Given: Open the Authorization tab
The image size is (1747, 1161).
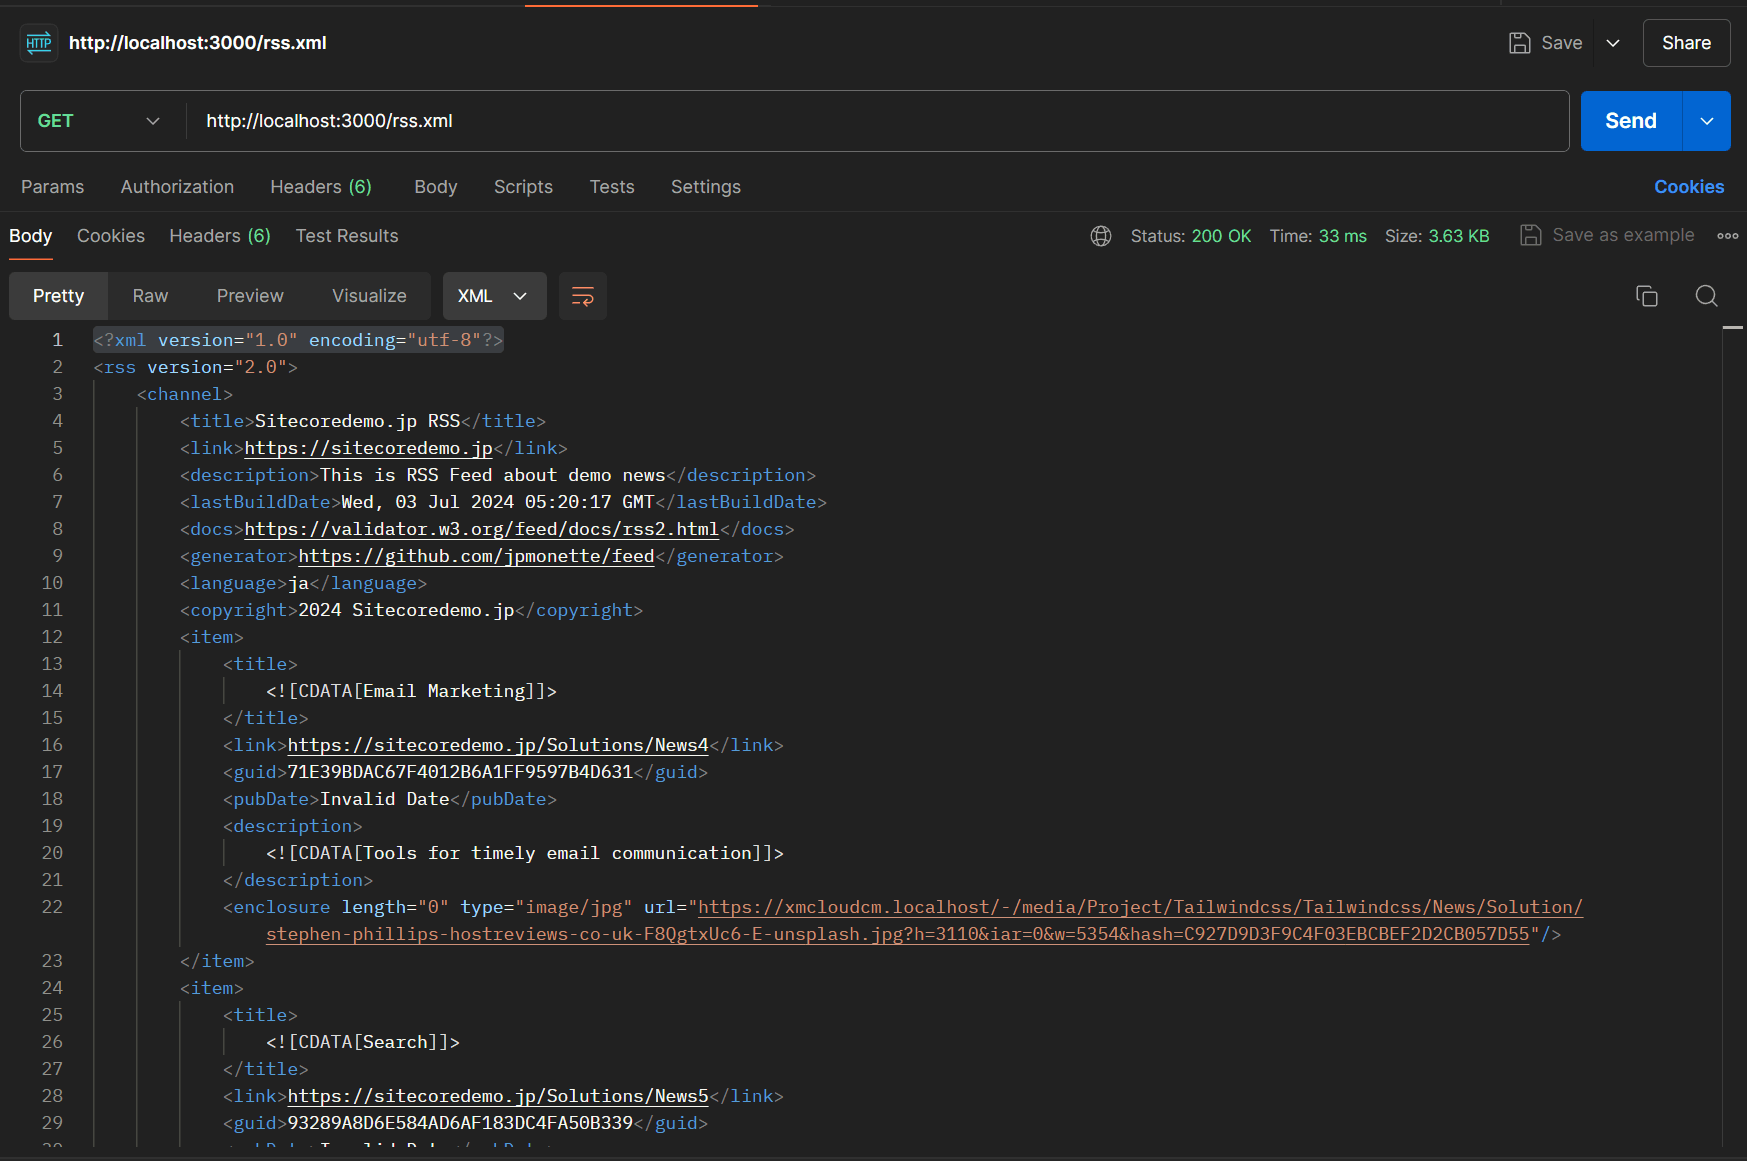Looking at the screenshot, I should pyautogui.click(x=177, y=187).
